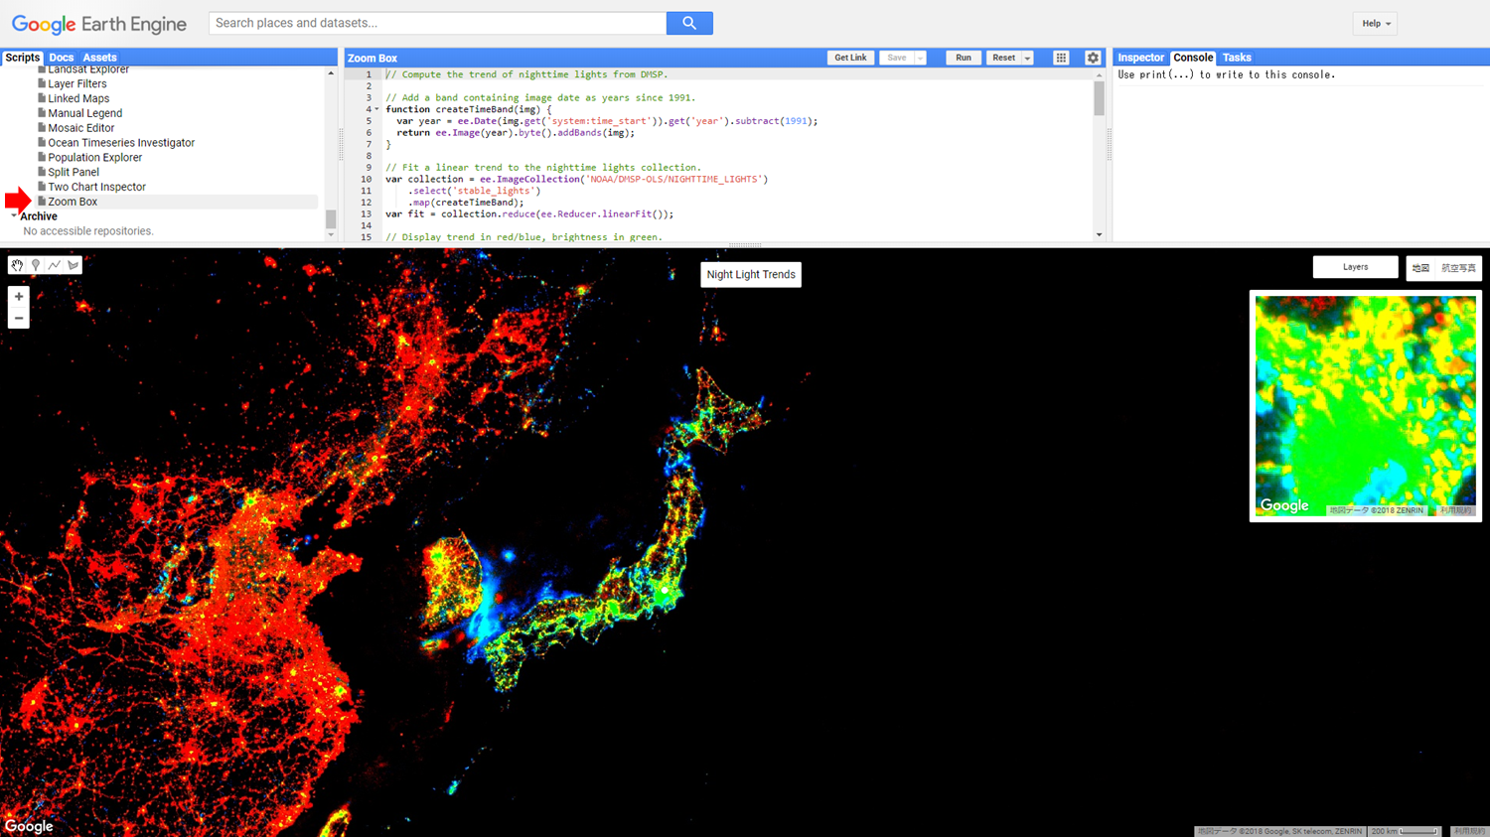
Task: Click the 200 km map scale indicator
Action: click(1404, 831)
